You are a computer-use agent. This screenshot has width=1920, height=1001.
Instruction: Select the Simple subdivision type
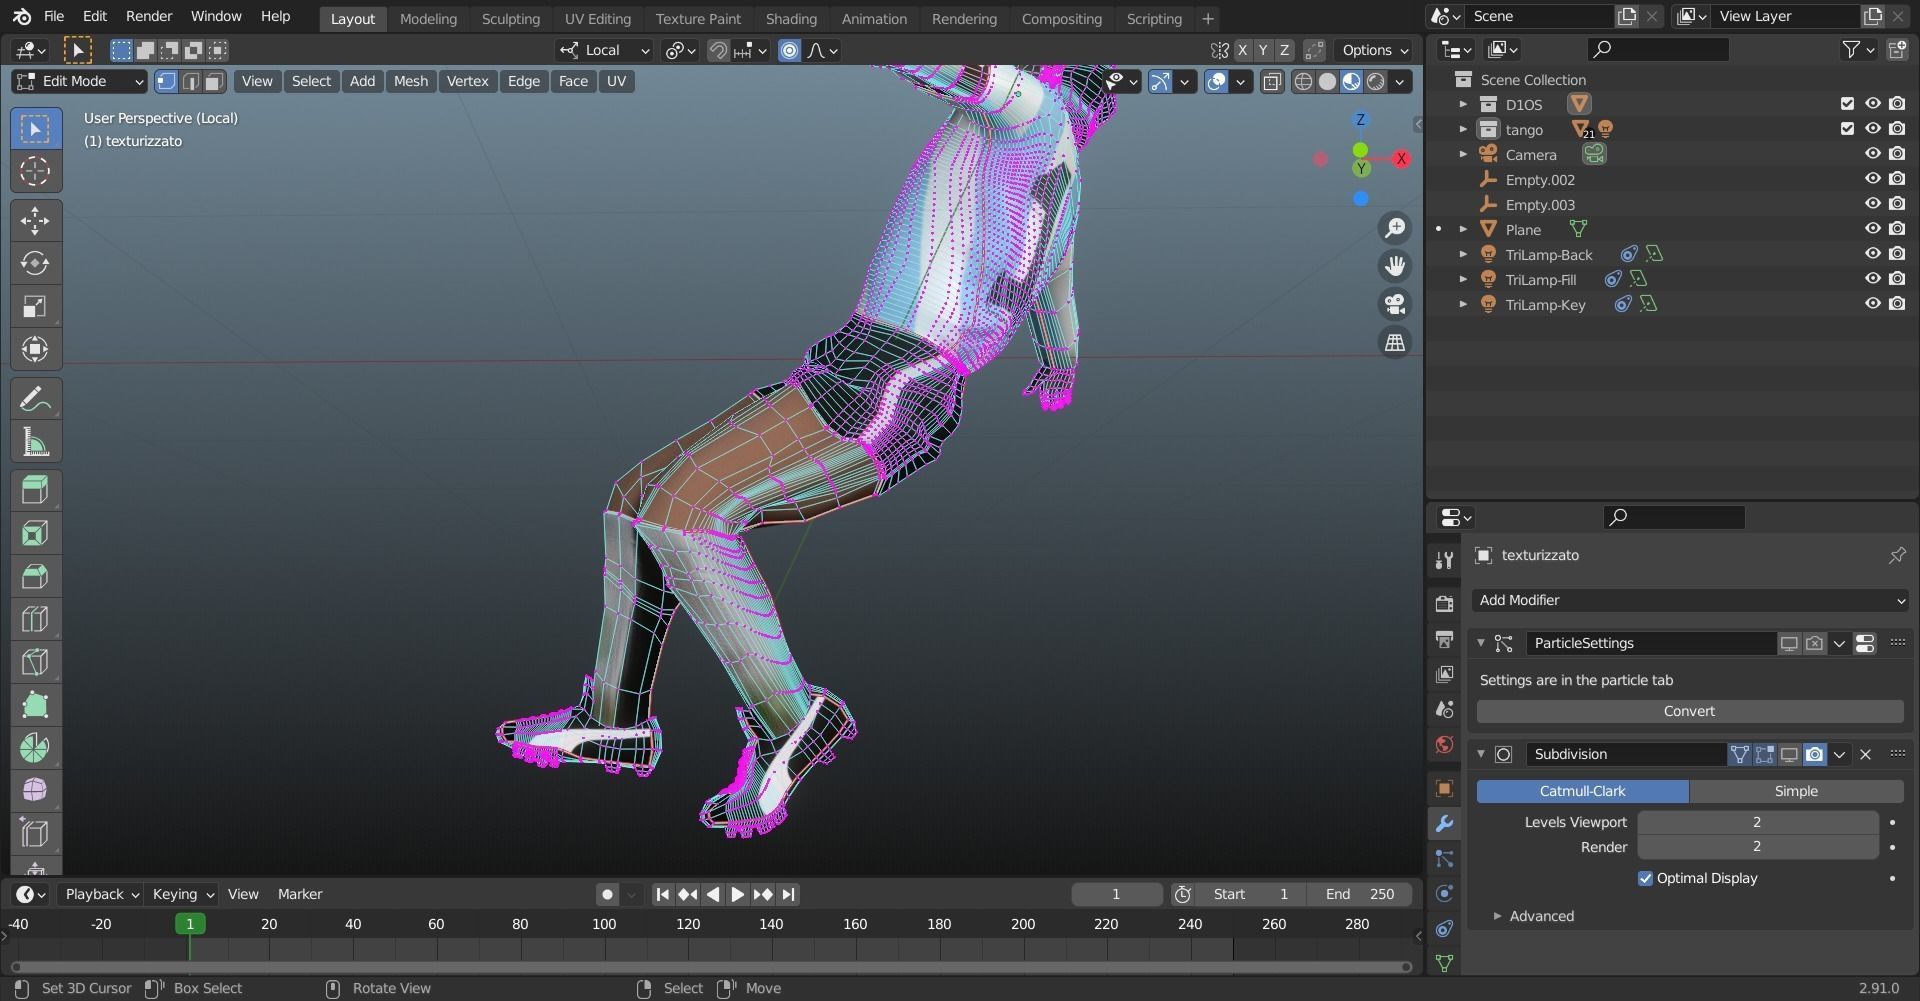pyautogui.click(x=1796, y=791)
